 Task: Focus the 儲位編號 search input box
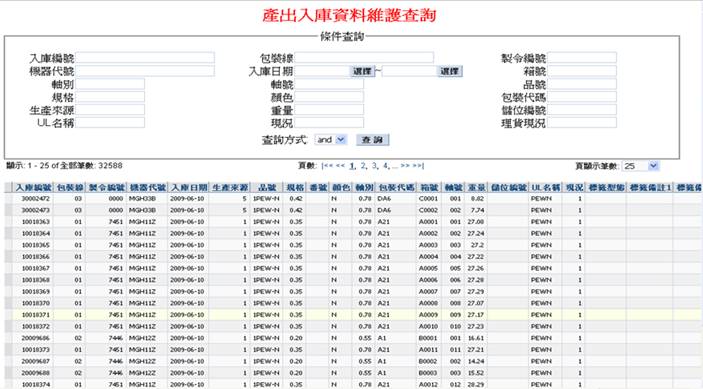[x=582, y=110]
